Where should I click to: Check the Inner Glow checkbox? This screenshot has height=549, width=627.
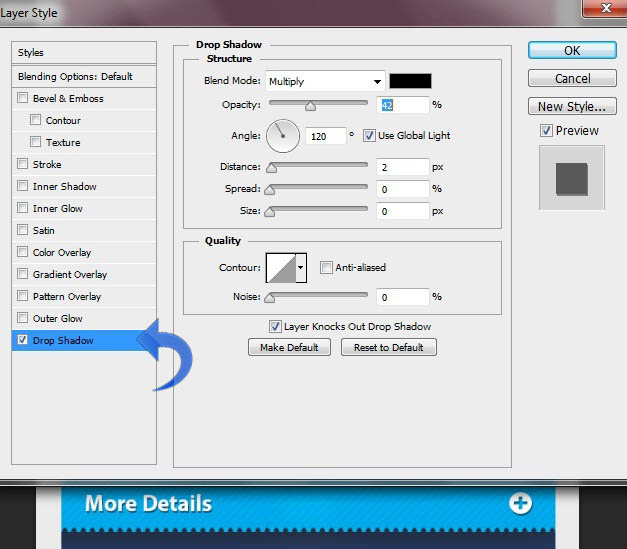pyautogui.click(x=23, y=208)
